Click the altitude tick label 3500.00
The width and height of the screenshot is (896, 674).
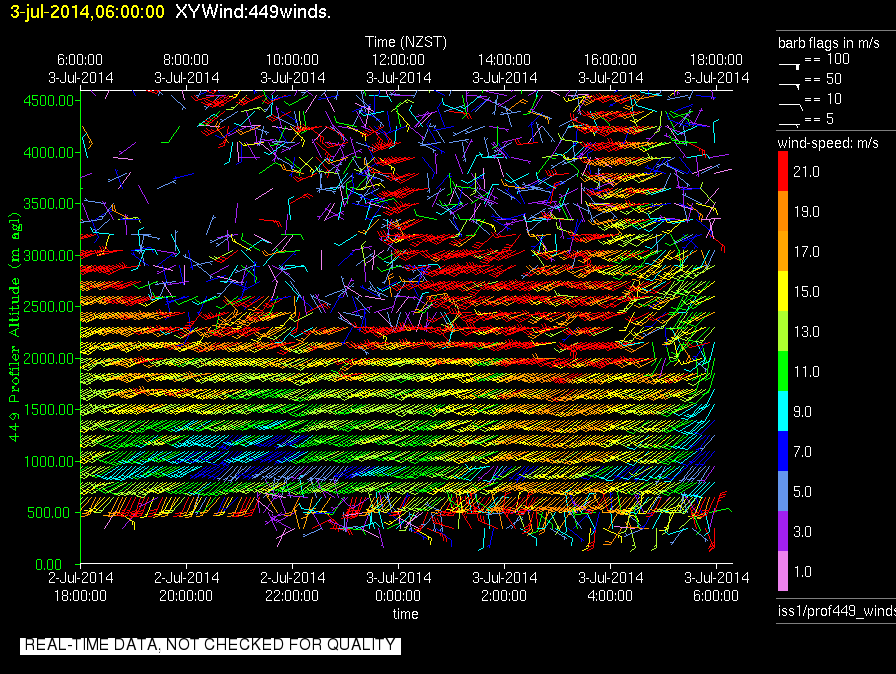click(49, 204)
